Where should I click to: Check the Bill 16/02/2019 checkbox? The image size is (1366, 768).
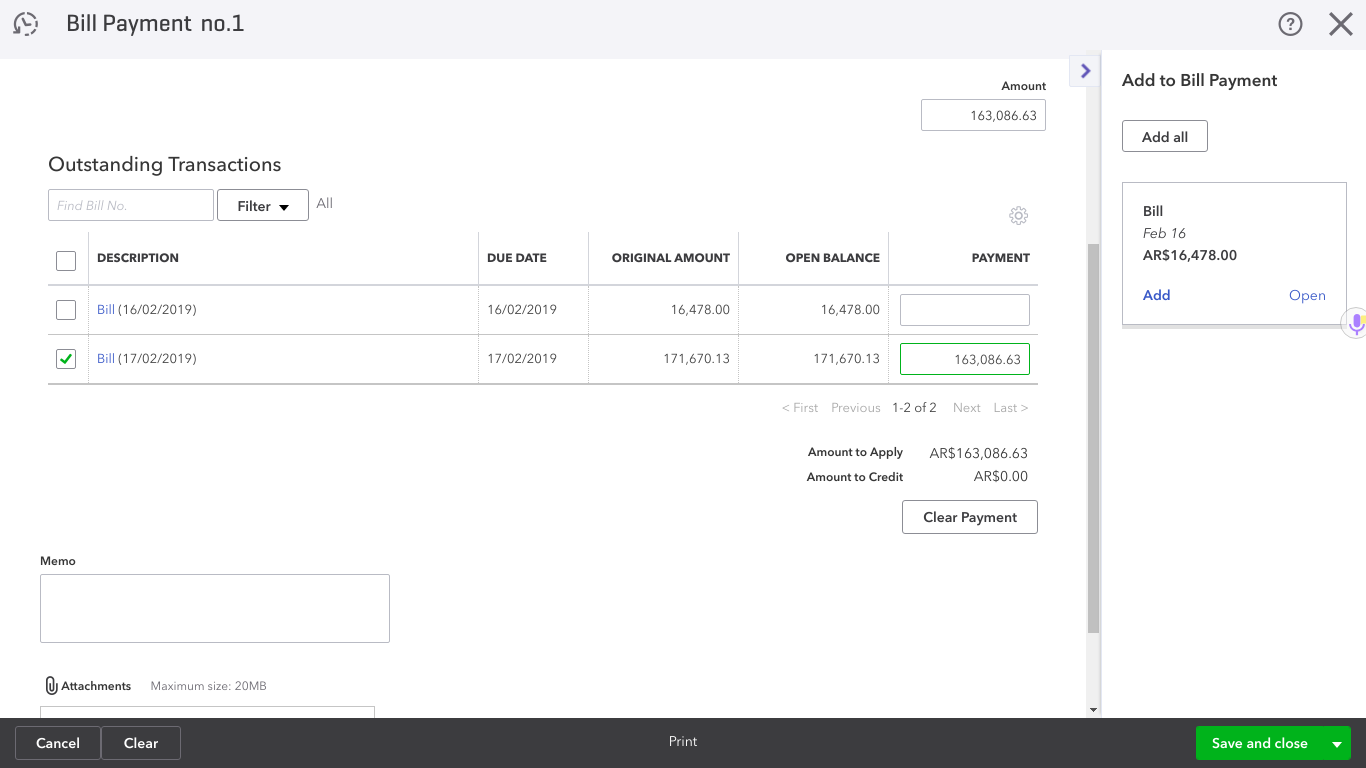click(x=66, y=310)
